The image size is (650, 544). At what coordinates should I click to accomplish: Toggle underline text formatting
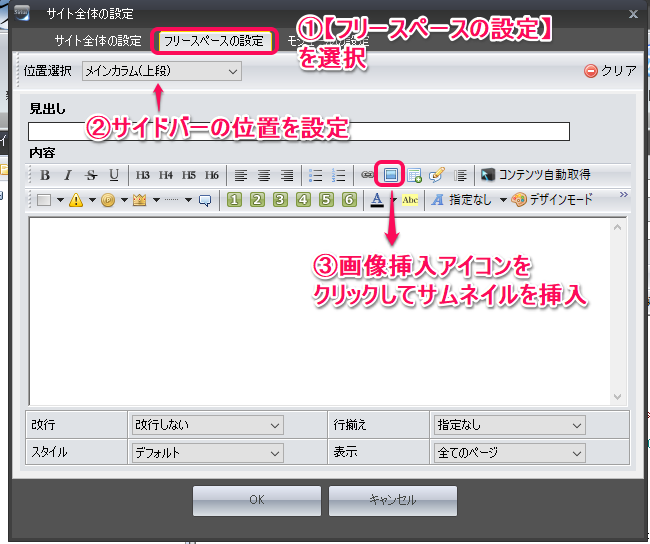coord(114,175)
